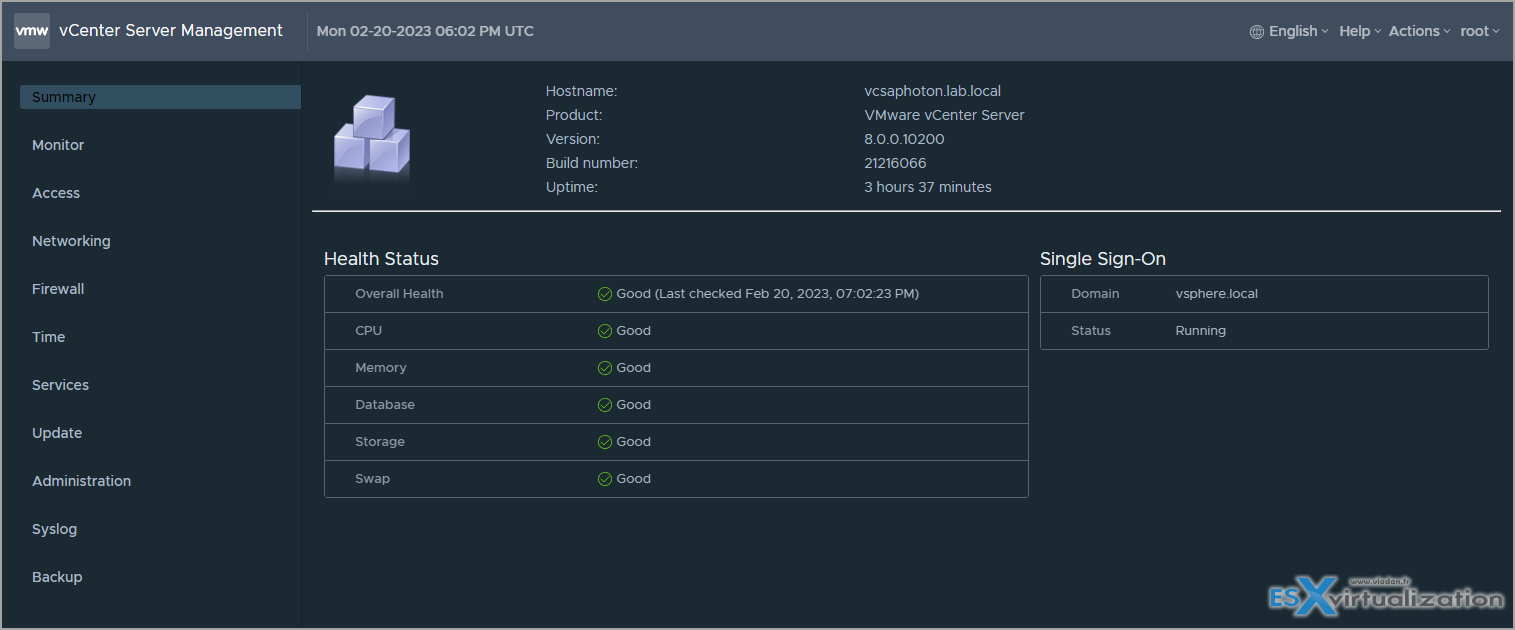The height and width of the screenshot is (630, 1515).
Task: Expand the Help menu
Action: 1359,31
